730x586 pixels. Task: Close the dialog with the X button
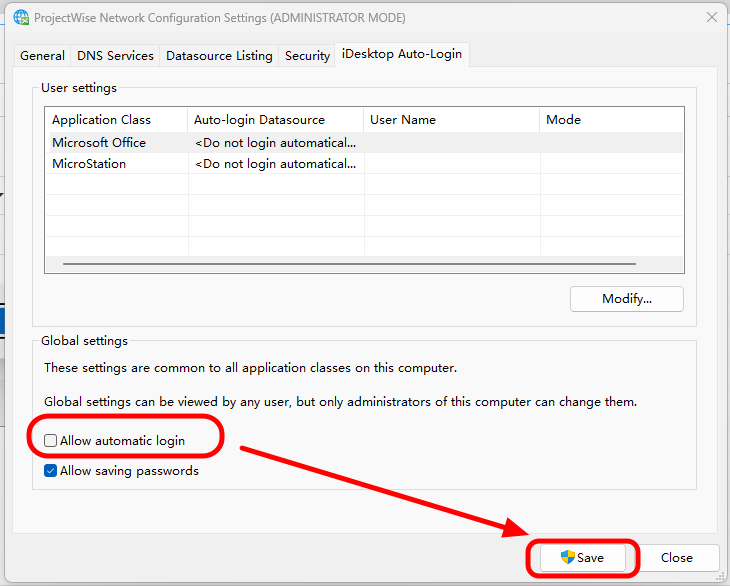pos(711,18)
